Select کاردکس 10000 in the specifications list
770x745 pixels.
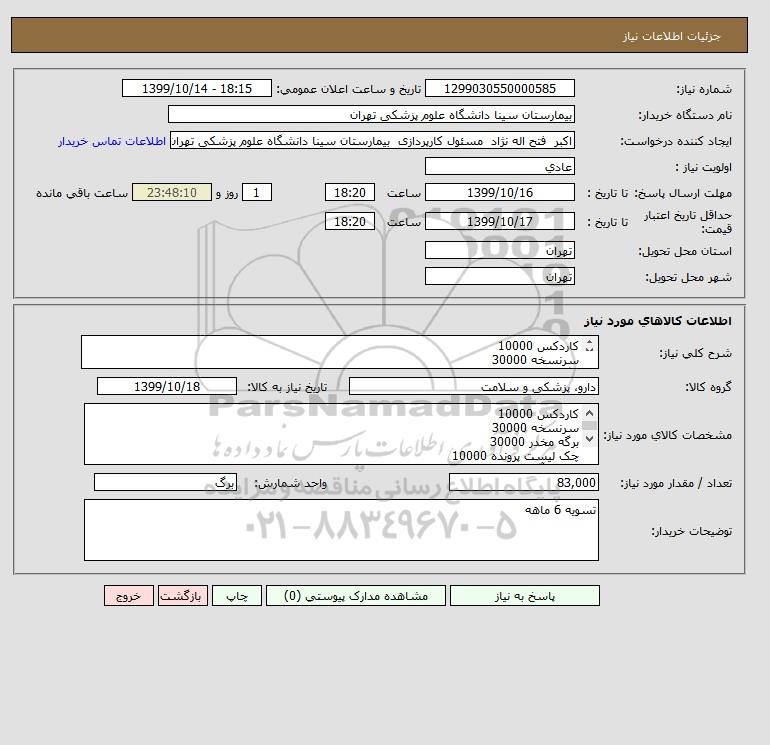tap(538, 414)
